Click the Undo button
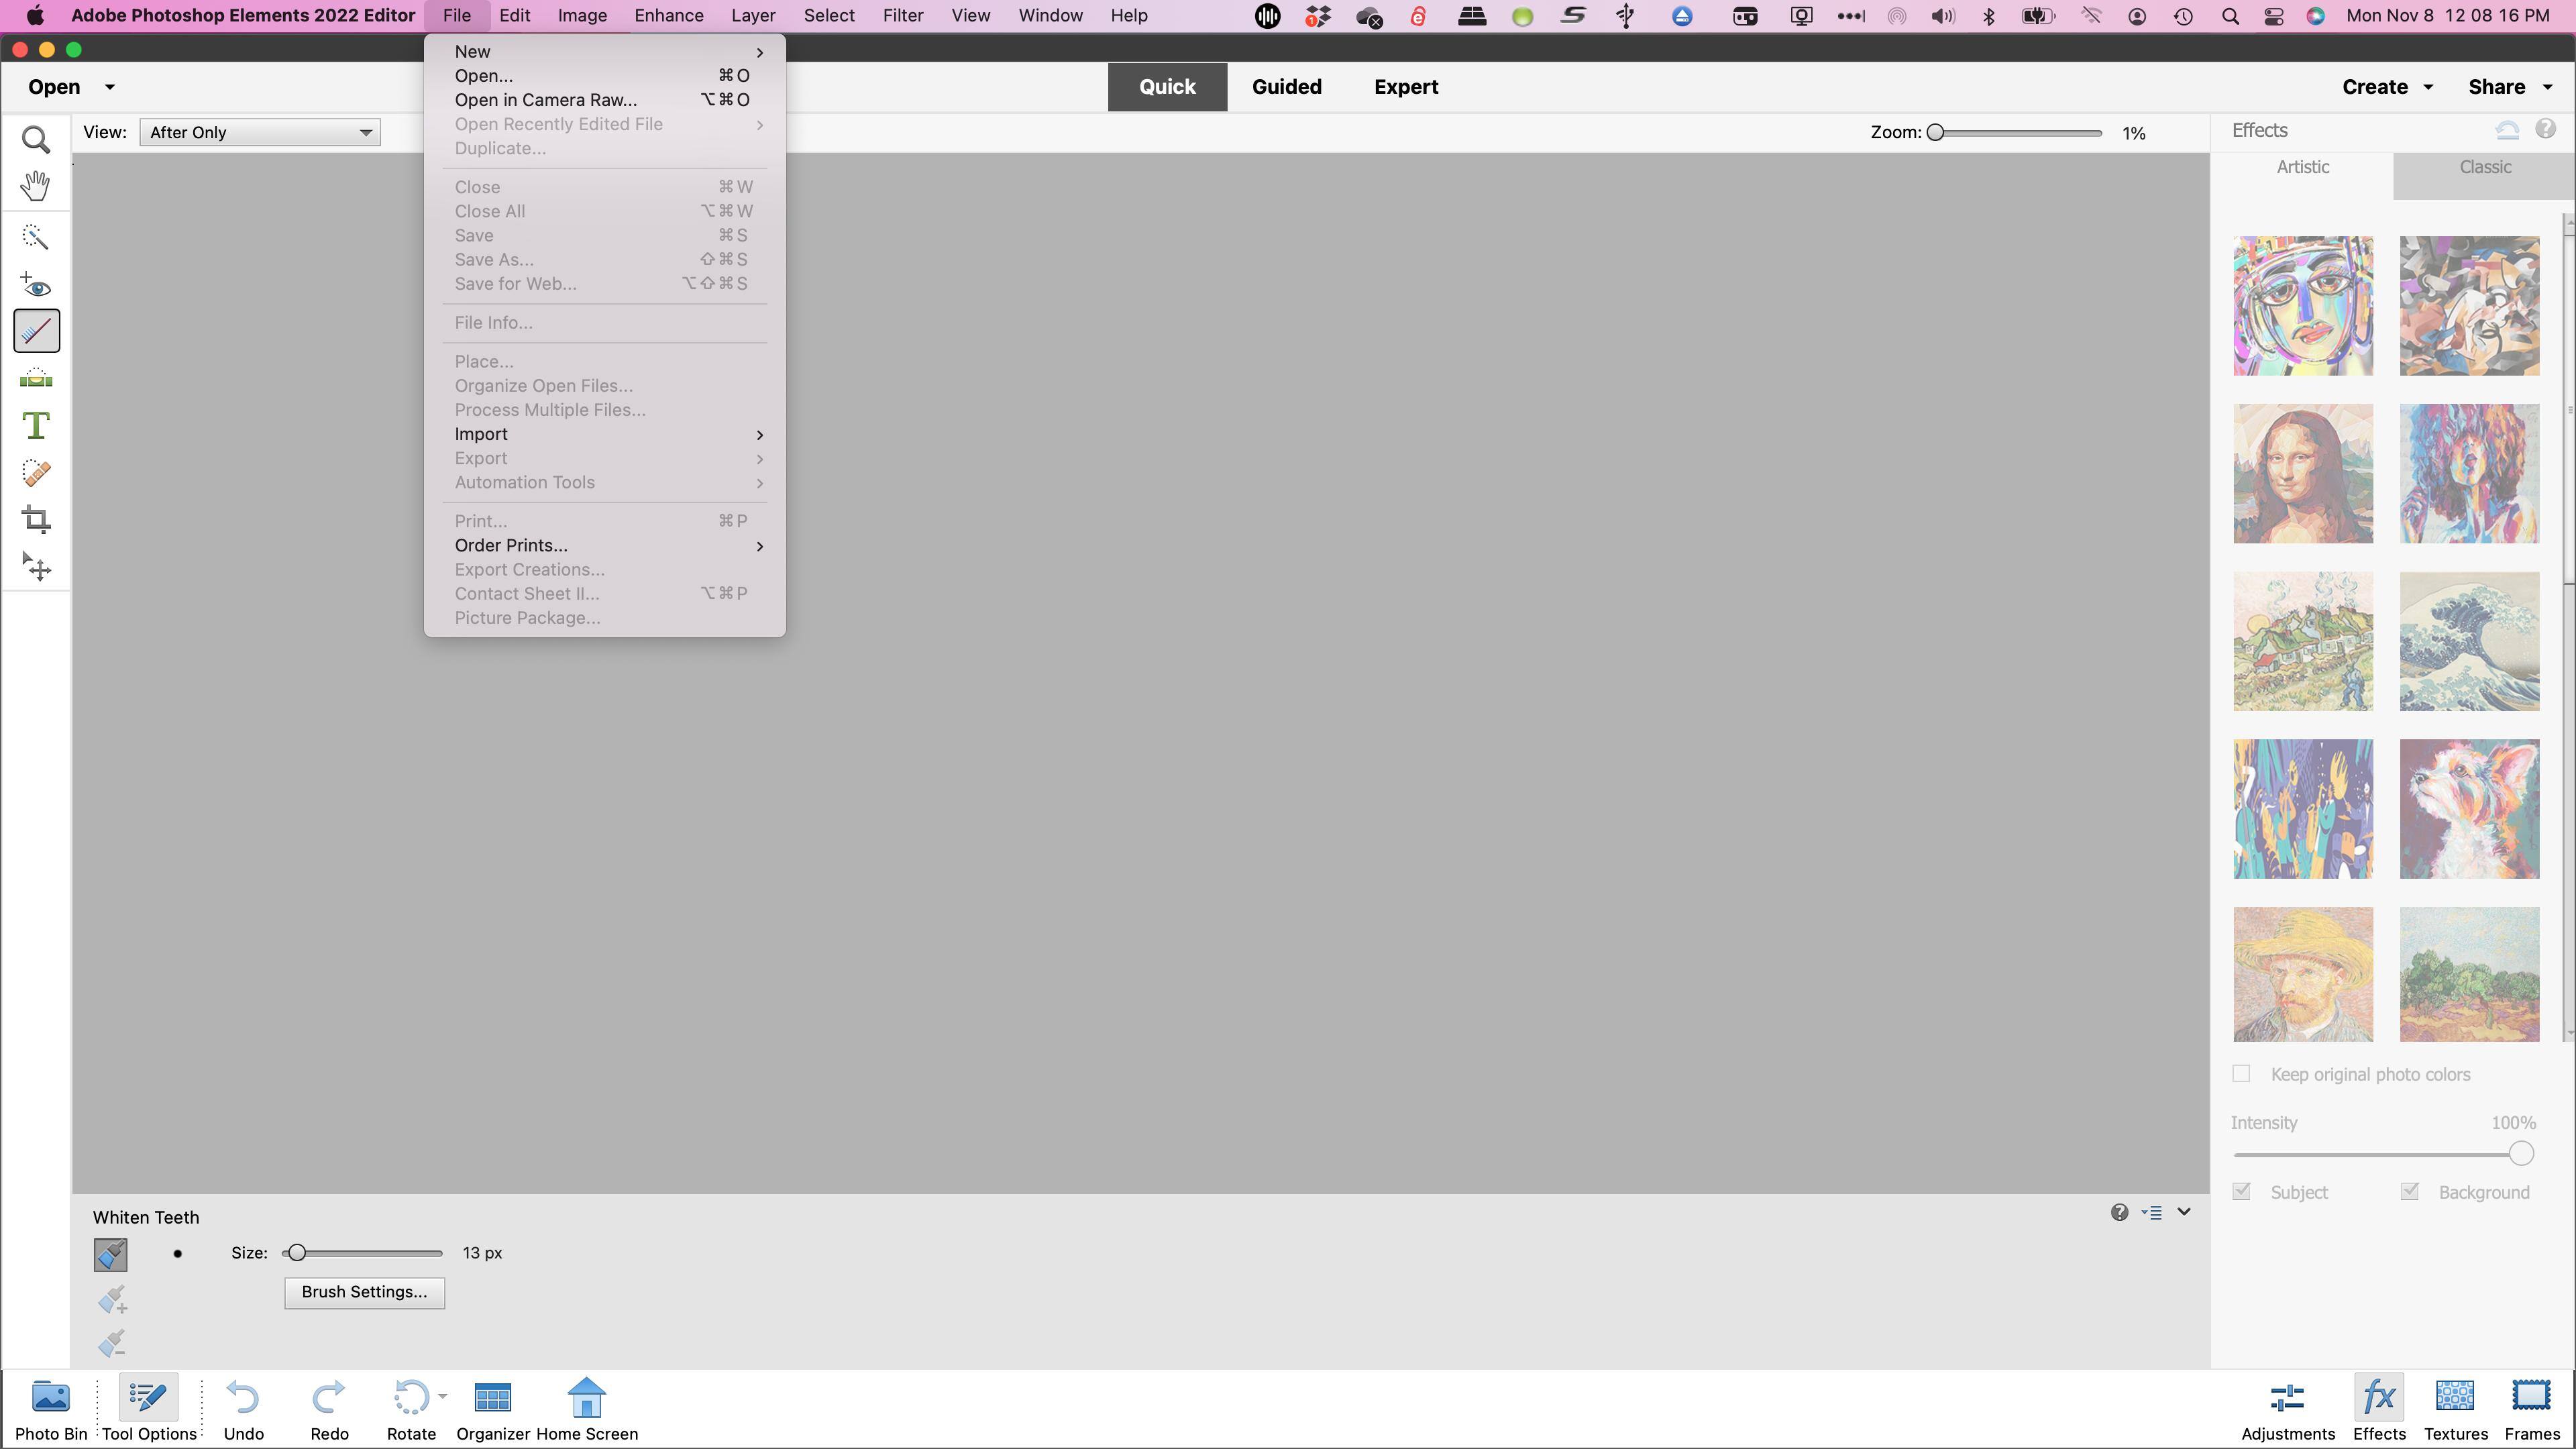Screen dimensions: 2576x1449 click(x=243, y=1408)
